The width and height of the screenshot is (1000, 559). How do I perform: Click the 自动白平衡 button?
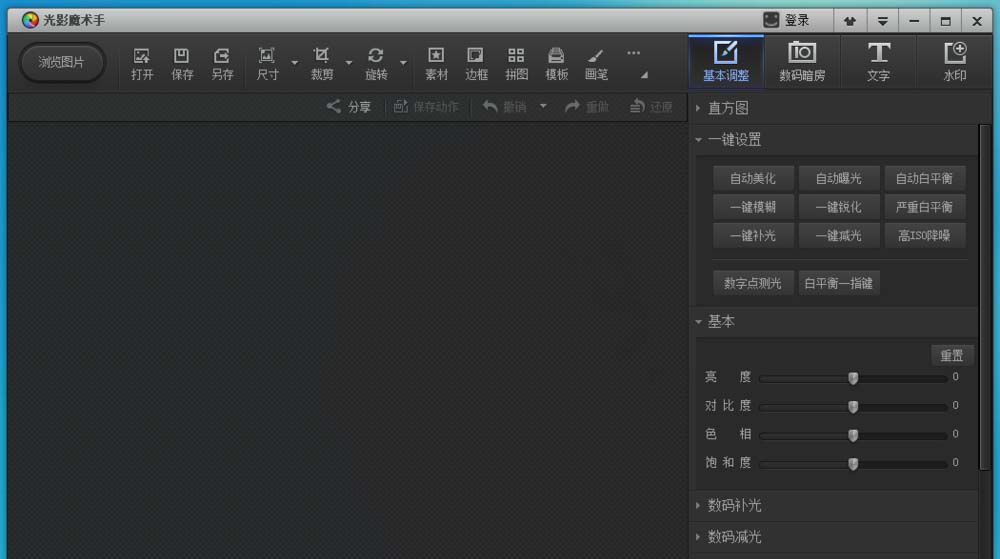point(924,178)
